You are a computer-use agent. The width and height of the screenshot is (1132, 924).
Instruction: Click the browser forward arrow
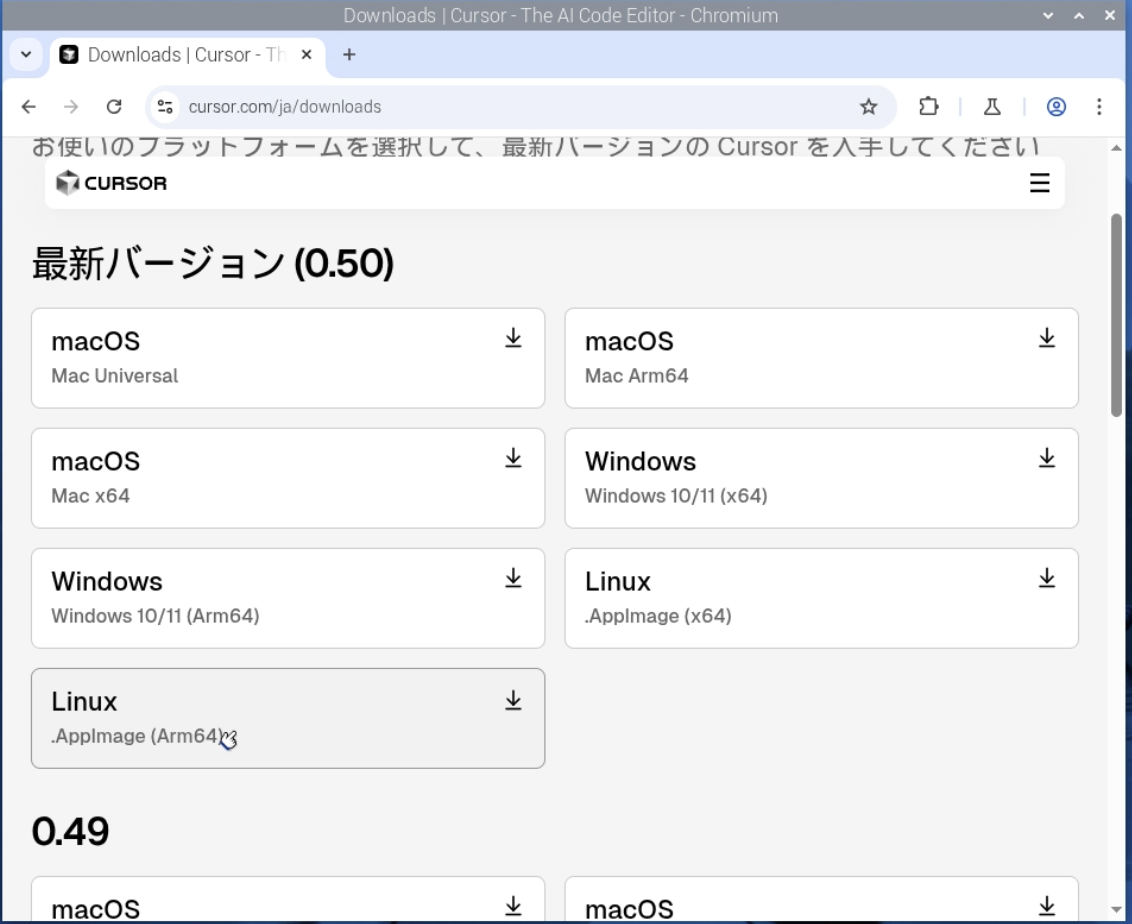[71, 107]
